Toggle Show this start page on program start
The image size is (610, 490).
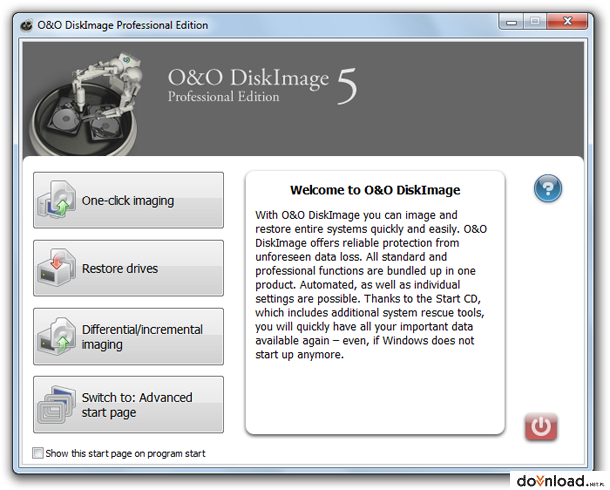click(x=38, y=453)
